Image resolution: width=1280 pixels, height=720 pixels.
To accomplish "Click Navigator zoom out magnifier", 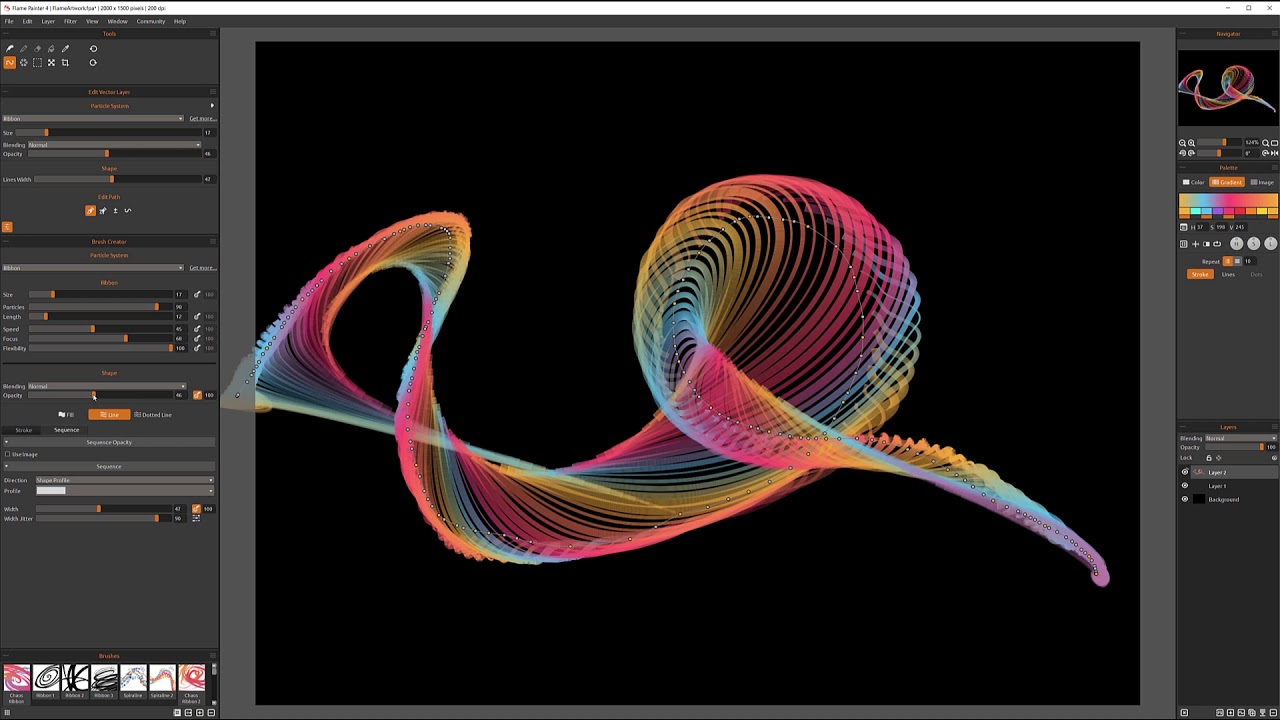I will [1182, 143].
